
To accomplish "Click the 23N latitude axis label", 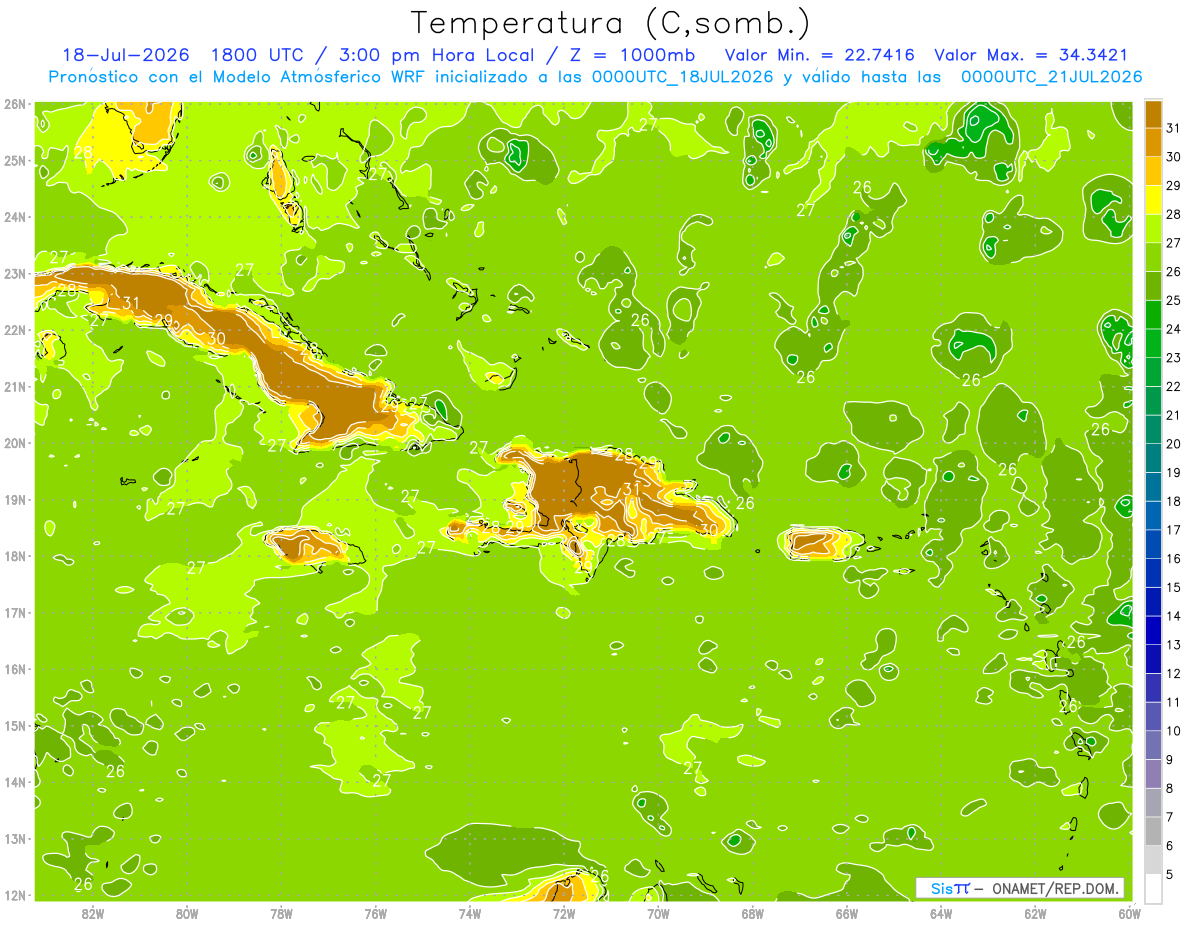I will (14, 273).
